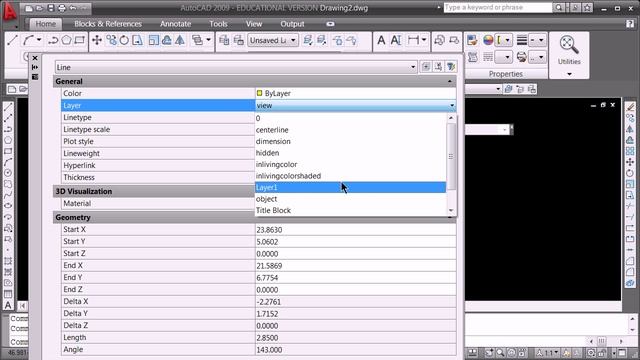Click the search magnifier button
Image resolution: width=640 pixels, height=360 pixels.
click(559, 7)
